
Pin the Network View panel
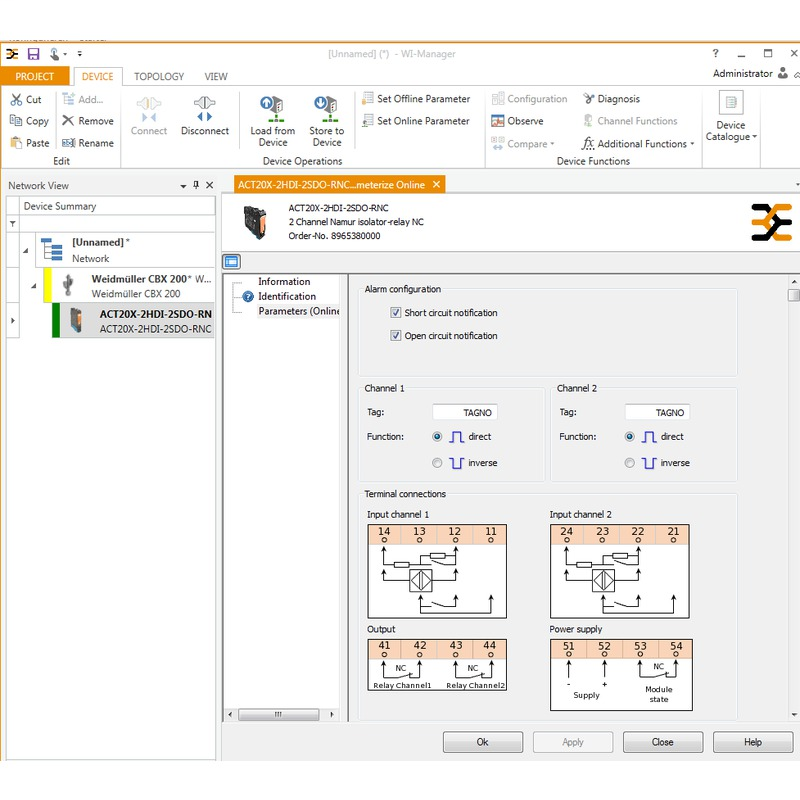pos(196,185)
